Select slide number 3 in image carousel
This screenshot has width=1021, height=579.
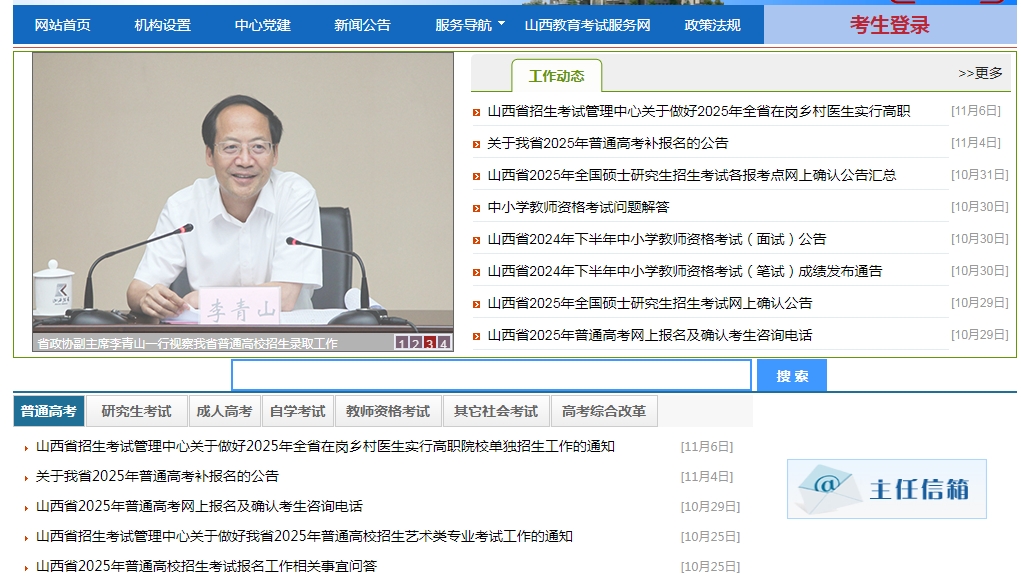(429, 344)
